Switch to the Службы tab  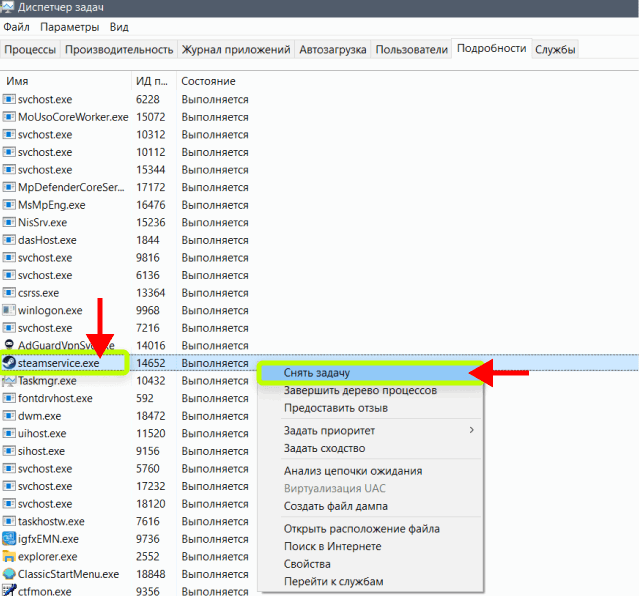pos(555,49)
